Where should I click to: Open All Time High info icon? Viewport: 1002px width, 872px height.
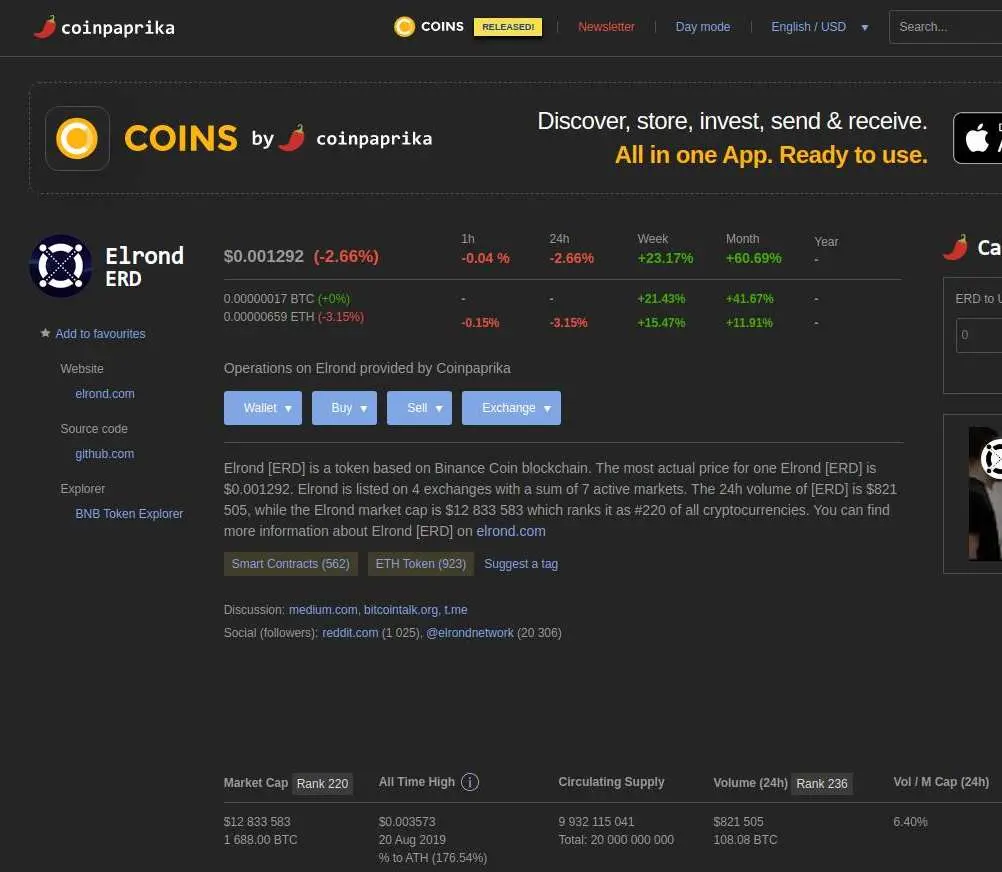click(x=470, y=782)
